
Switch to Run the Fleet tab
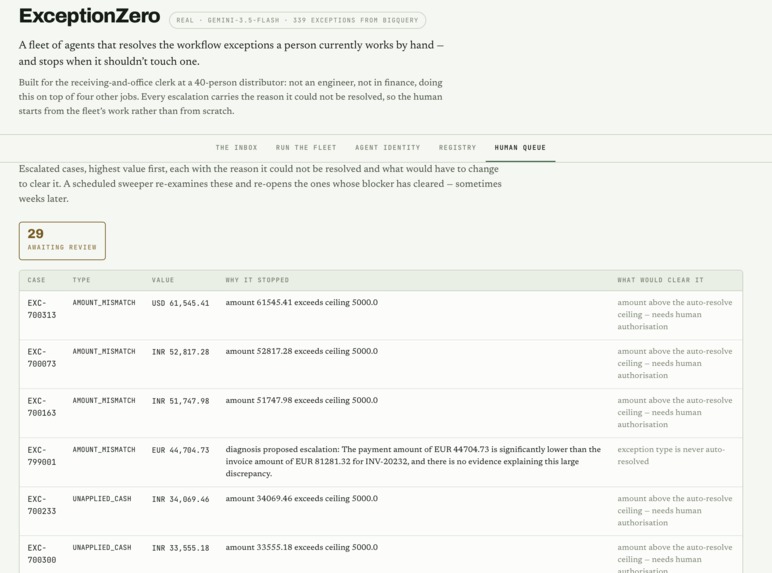(x=306, y=148)
